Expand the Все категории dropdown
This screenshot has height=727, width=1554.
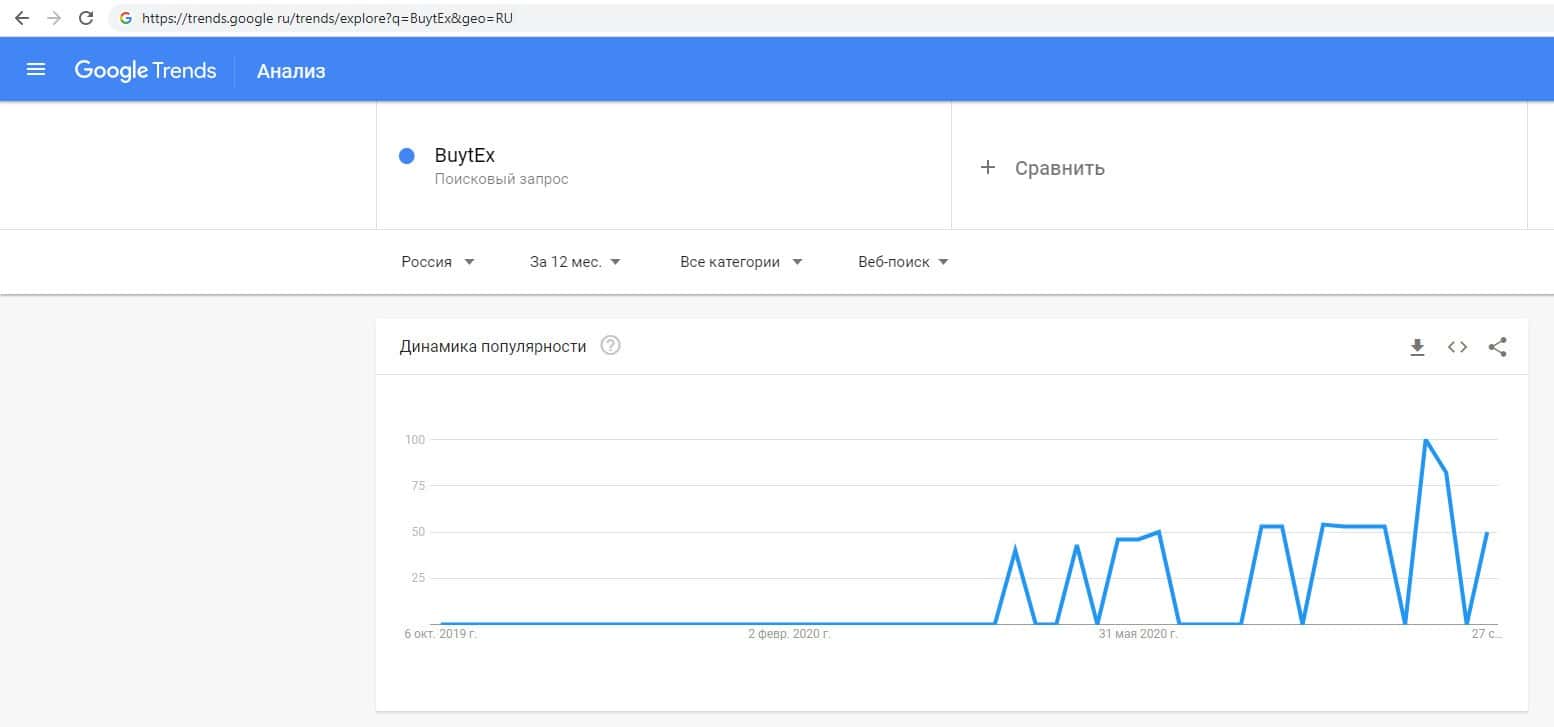(741, 262)
